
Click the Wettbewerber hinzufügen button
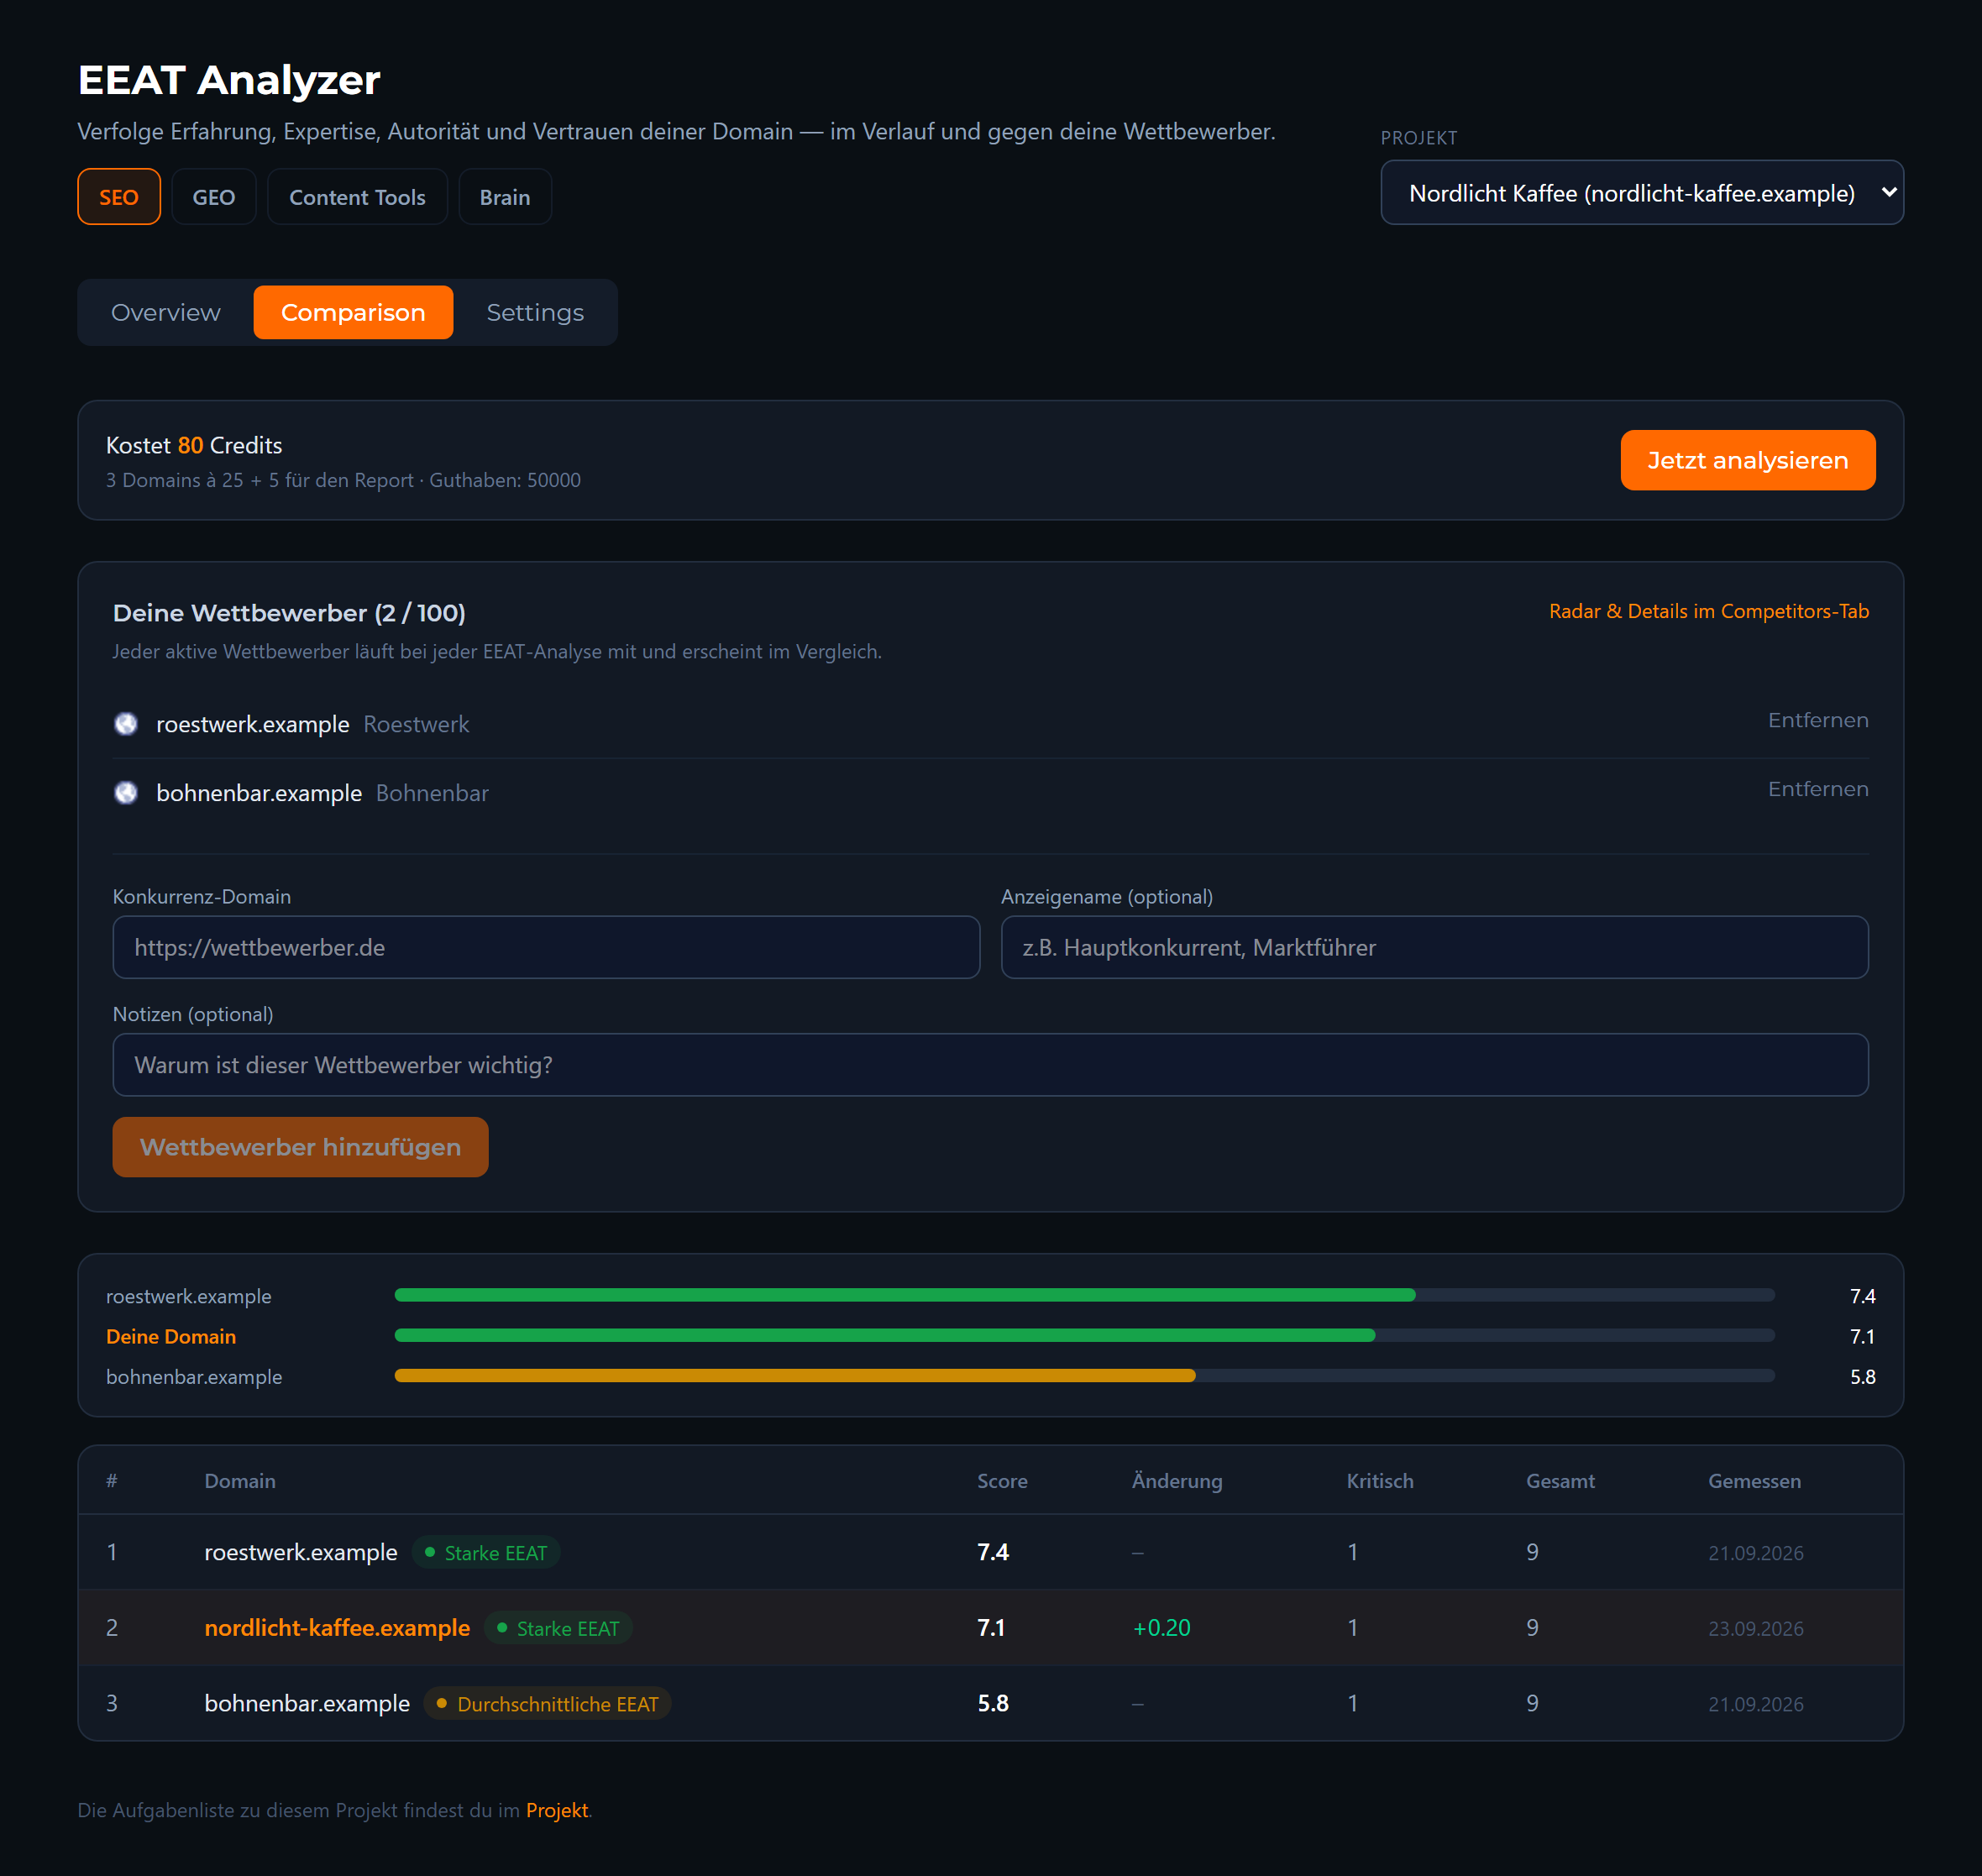(x=300, y=1147)
